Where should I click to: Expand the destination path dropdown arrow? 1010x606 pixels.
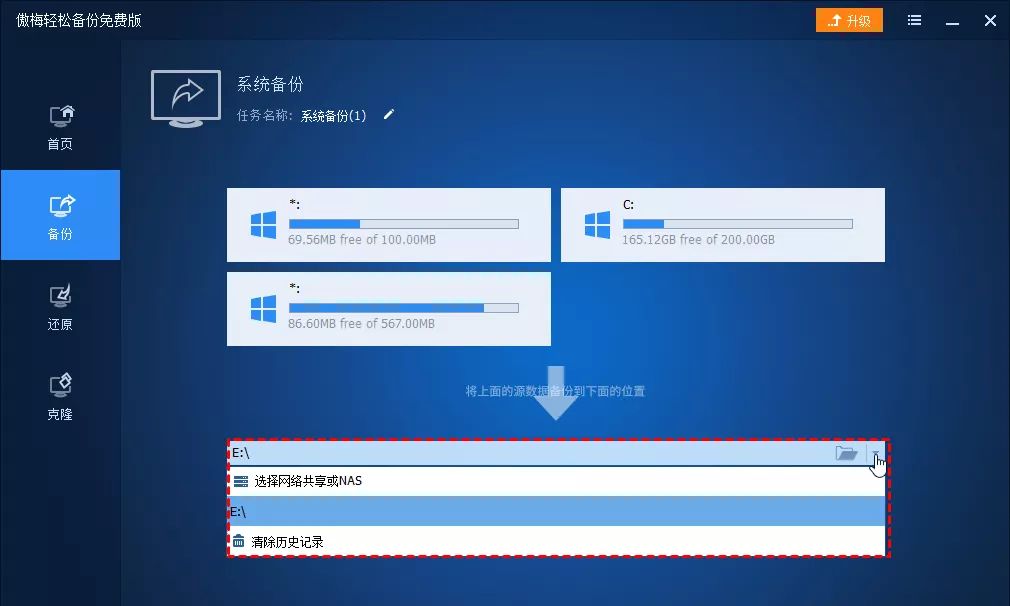click(876, 453)
